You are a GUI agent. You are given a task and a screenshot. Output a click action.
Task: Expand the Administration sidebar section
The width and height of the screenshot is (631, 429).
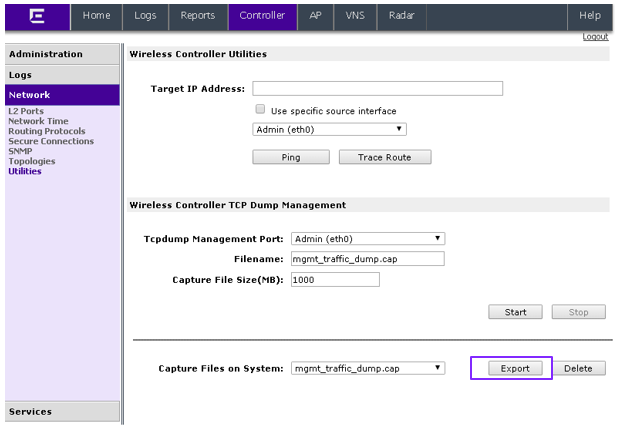(x=62, y=54)
